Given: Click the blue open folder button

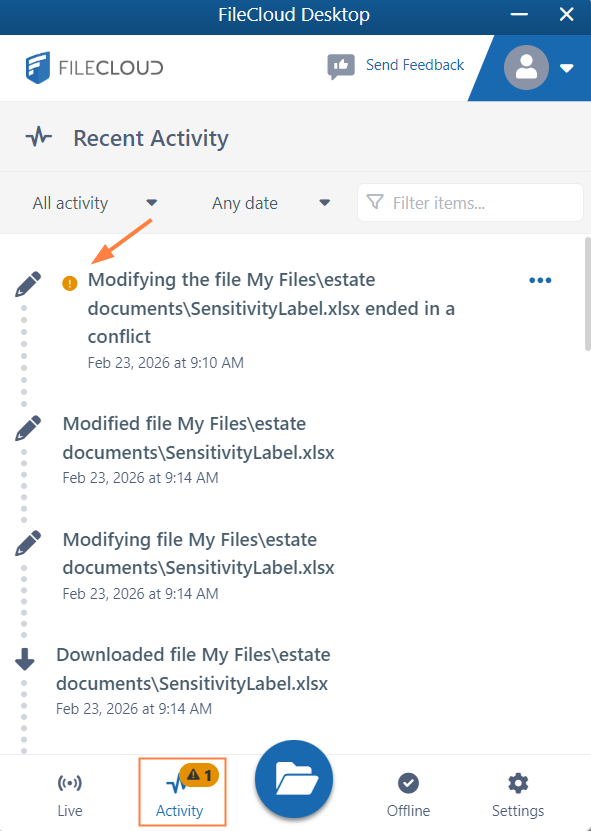Looking at the screenshot, I should point(294,779).
